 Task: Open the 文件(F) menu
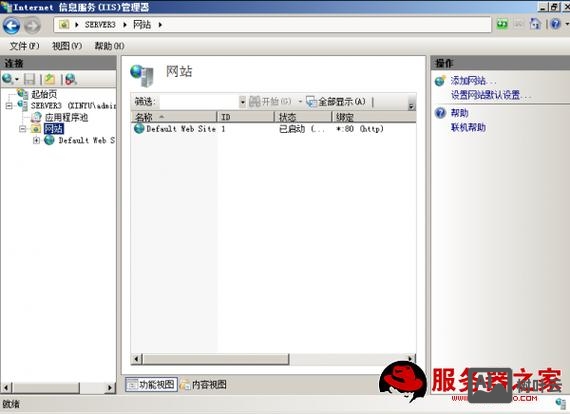[24, 46]
